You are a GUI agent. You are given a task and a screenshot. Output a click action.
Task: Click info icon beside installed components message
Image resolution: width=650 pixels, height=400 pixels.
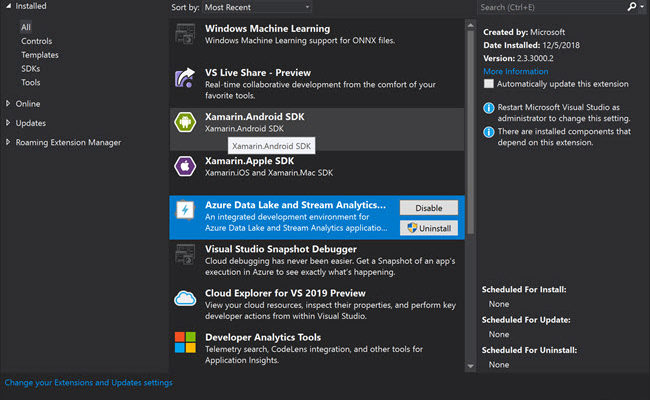click(x=489, y=132)
